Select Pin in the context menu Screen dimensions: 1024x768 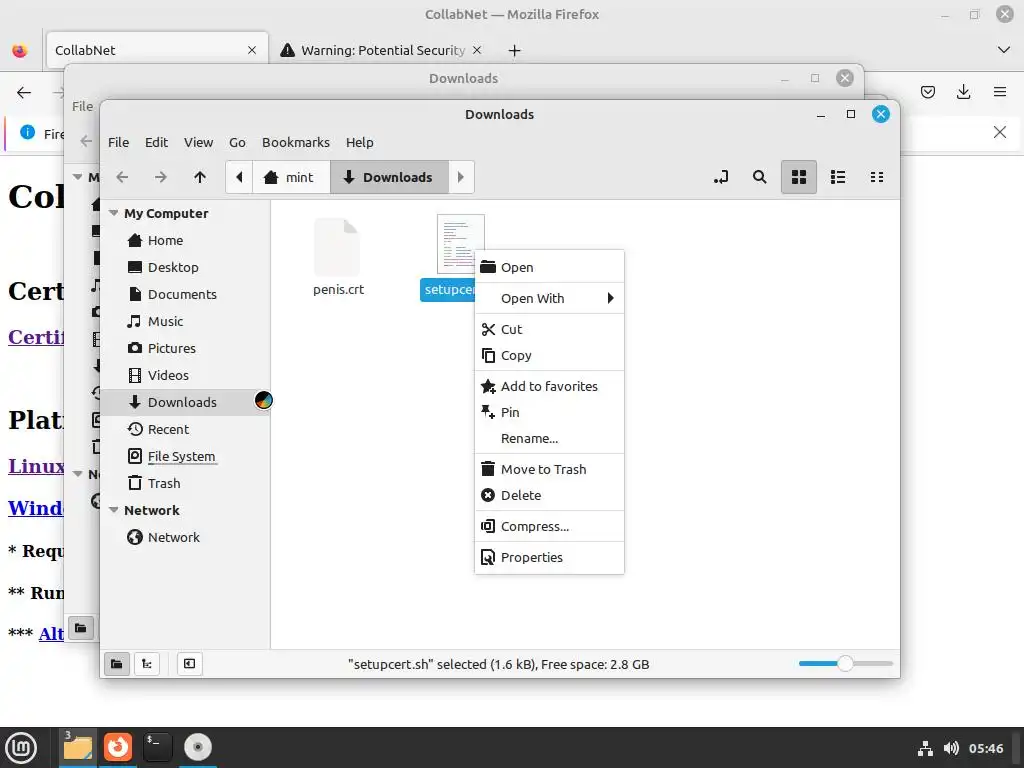click(x=549, y=412)
